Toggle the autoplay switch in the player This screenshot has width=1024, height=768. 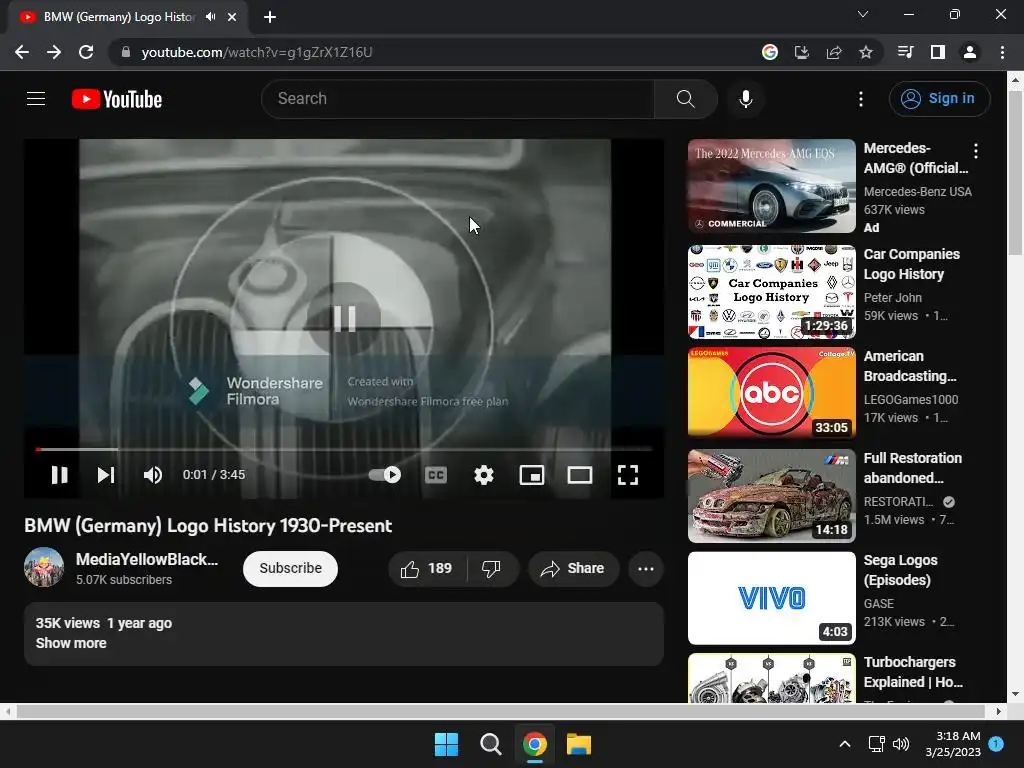385,475
